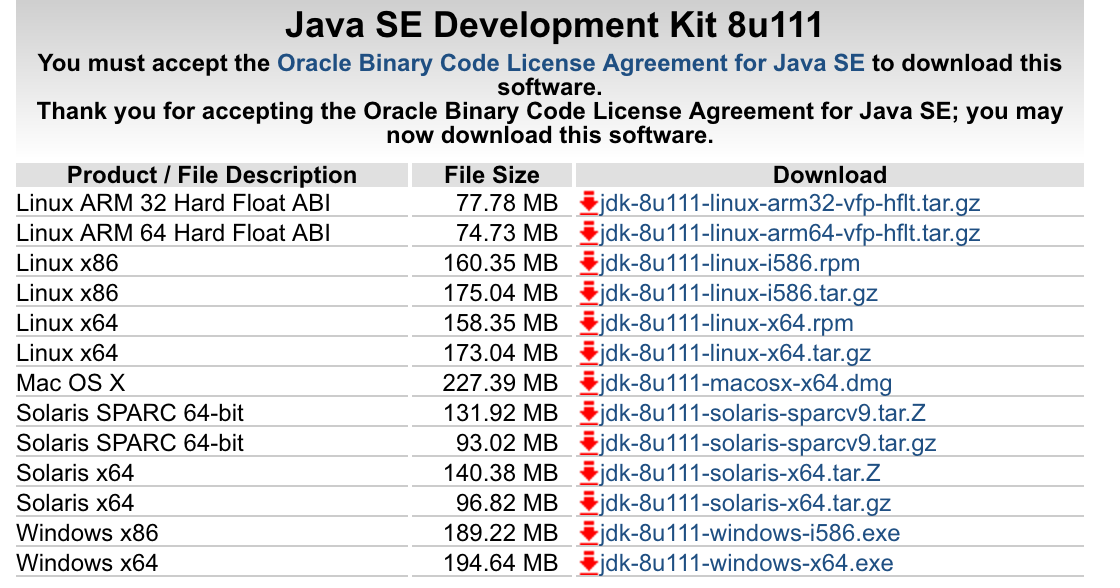Image resolution: width=1120 pixels, height=588 pixels.
Task: Click red download icon beside solaris-x64.tar.gz
Action: pos(589,504)
